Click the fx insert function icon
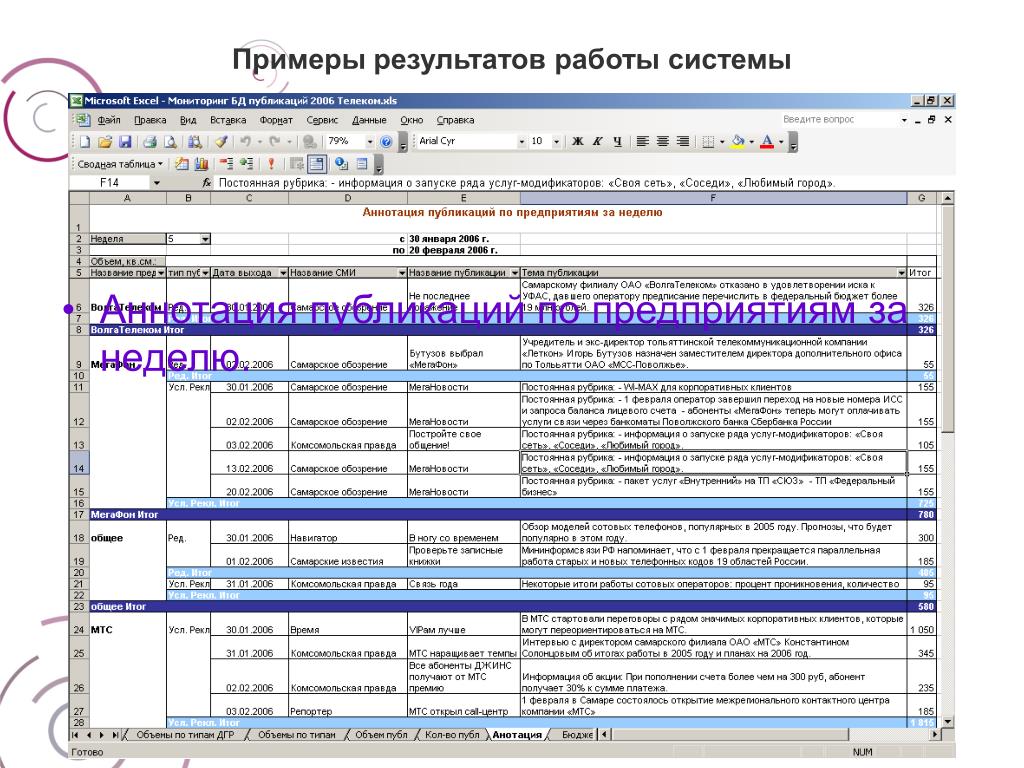This screenshot has height=768, width=1024. 206,183
